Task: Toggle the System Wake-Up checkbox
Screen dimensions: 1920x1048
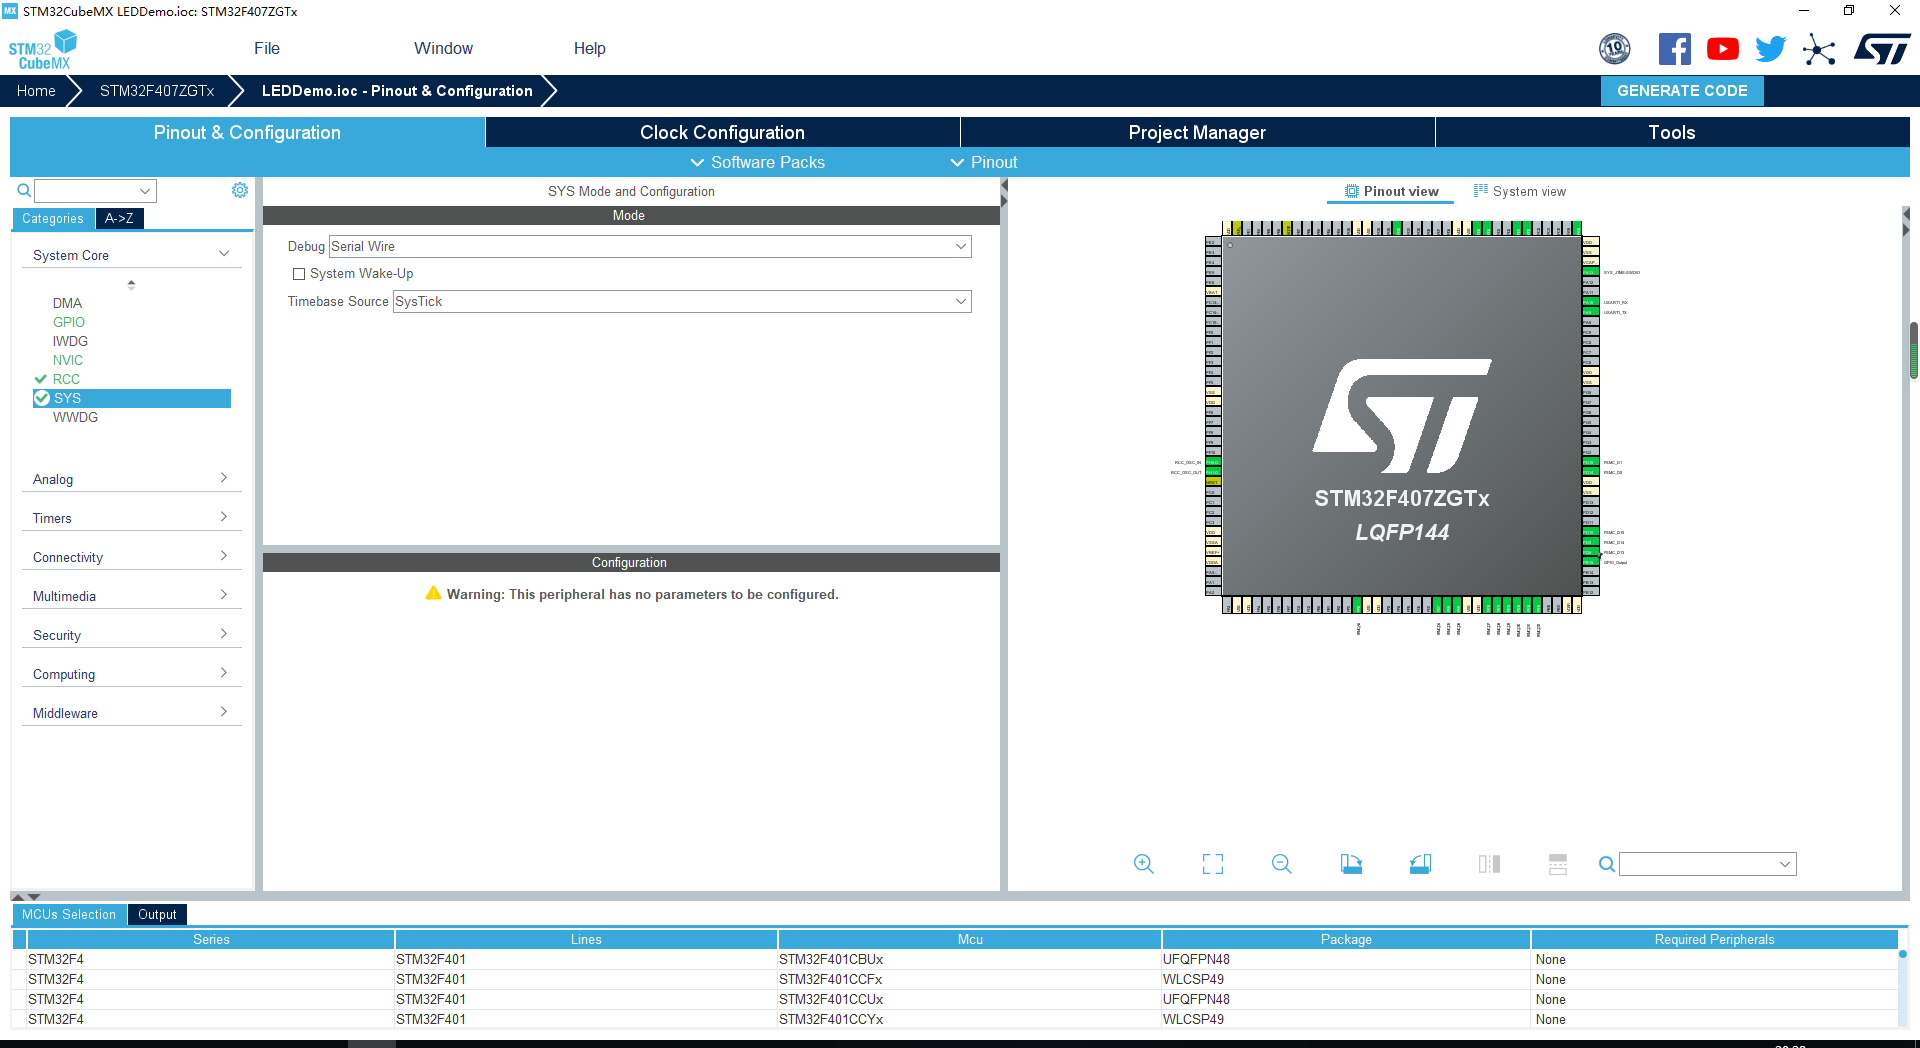Action: pos(299,274)
